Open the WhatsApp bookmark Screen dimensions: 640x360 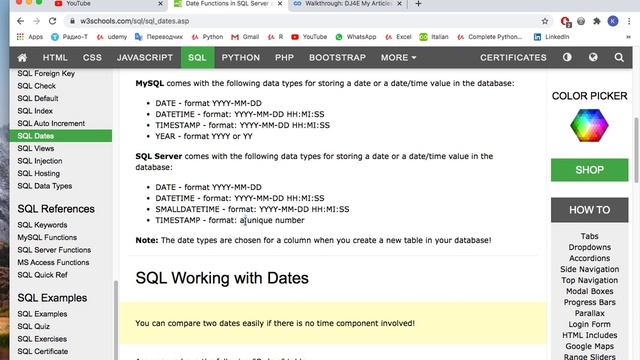pos(356,37)
